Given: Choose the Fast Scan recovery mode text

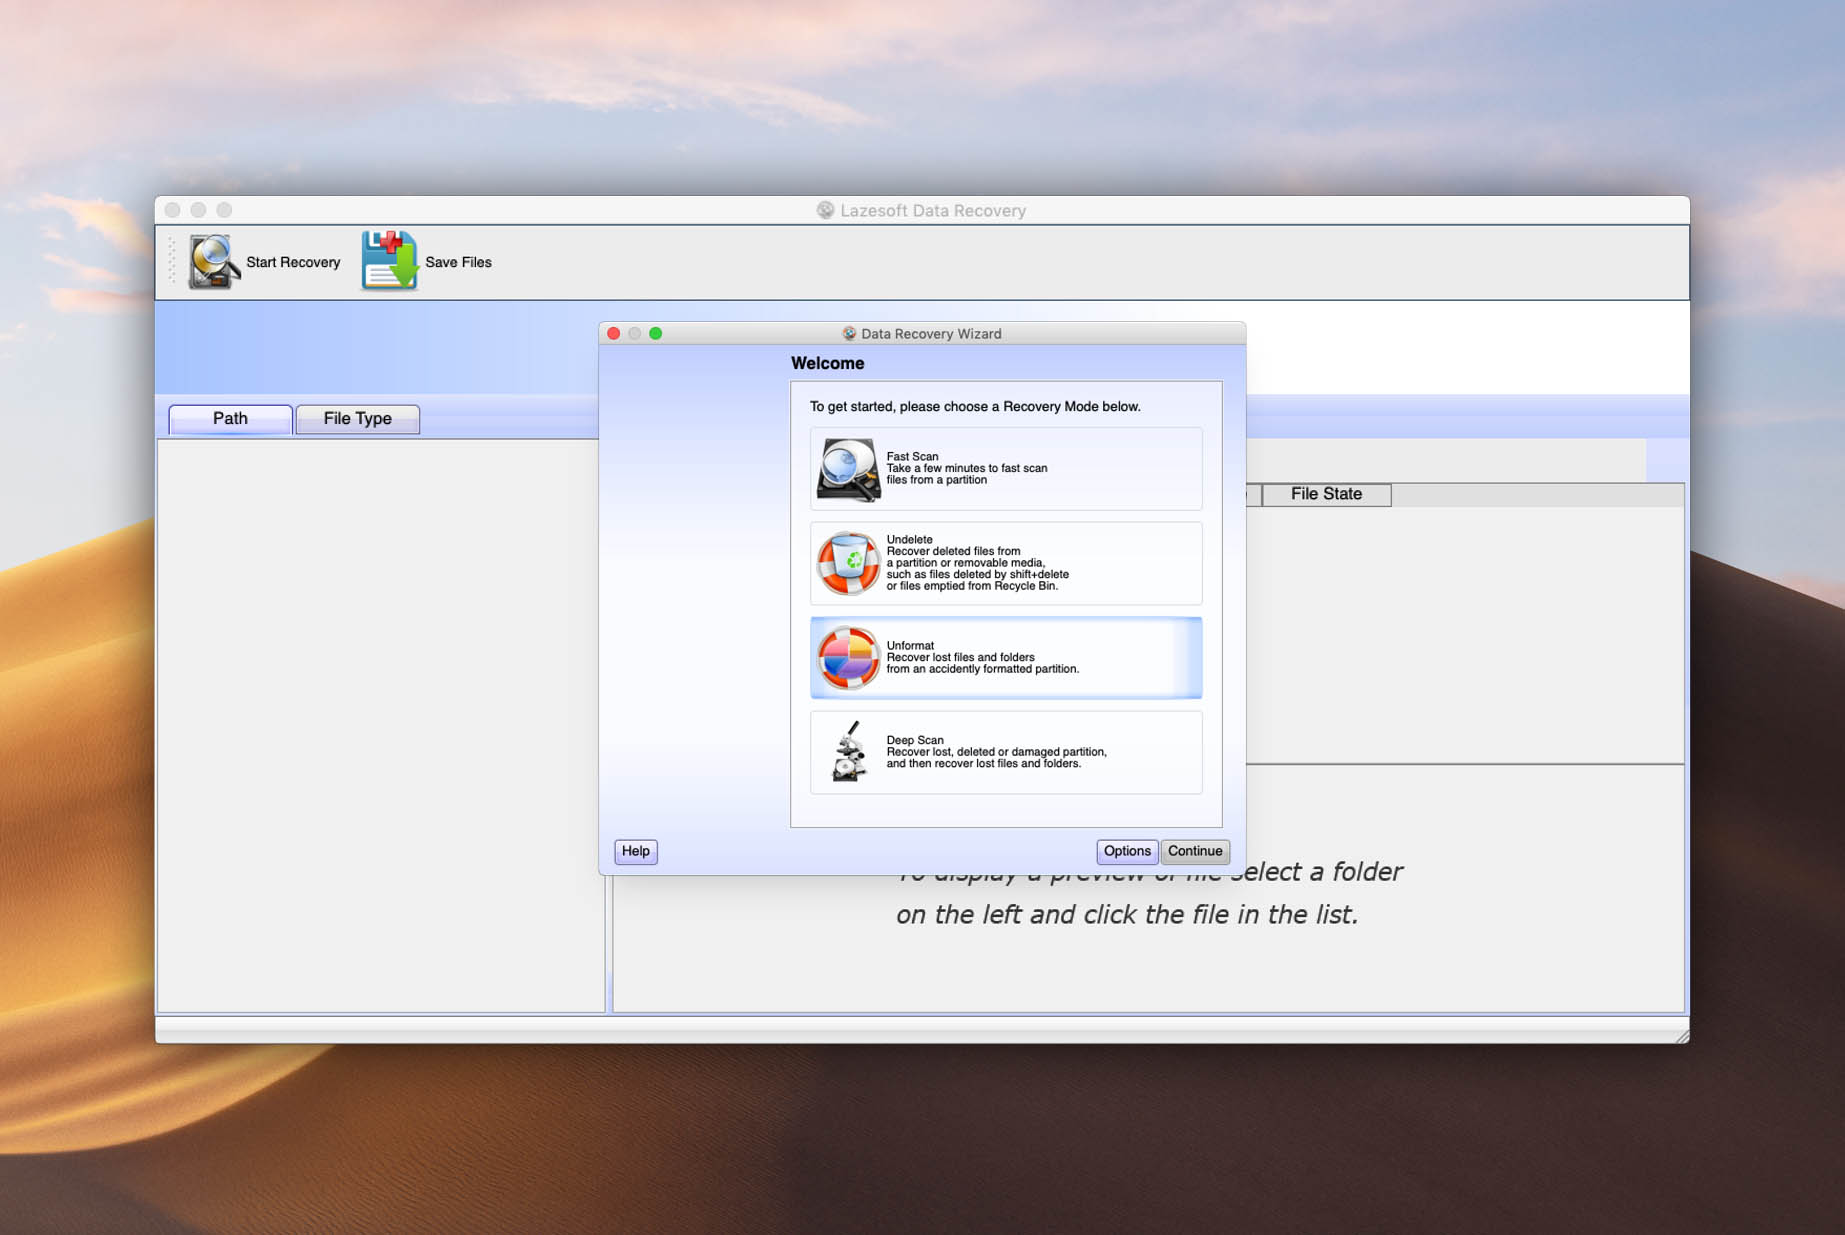Looking at the screenshot, I should coord(967,468).
